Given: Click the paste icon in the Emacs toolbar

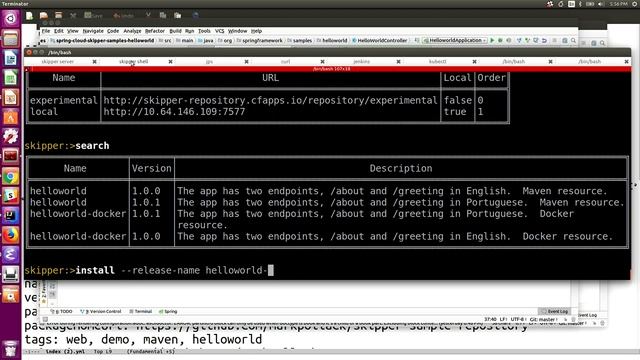Looking at the screenshot, I should 178,16.
